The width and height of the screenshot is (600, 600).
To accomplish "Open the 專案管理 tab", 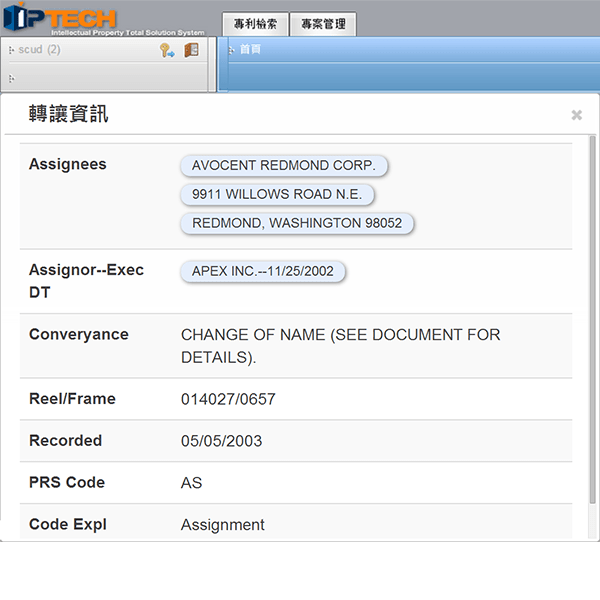I will point(323,24).
